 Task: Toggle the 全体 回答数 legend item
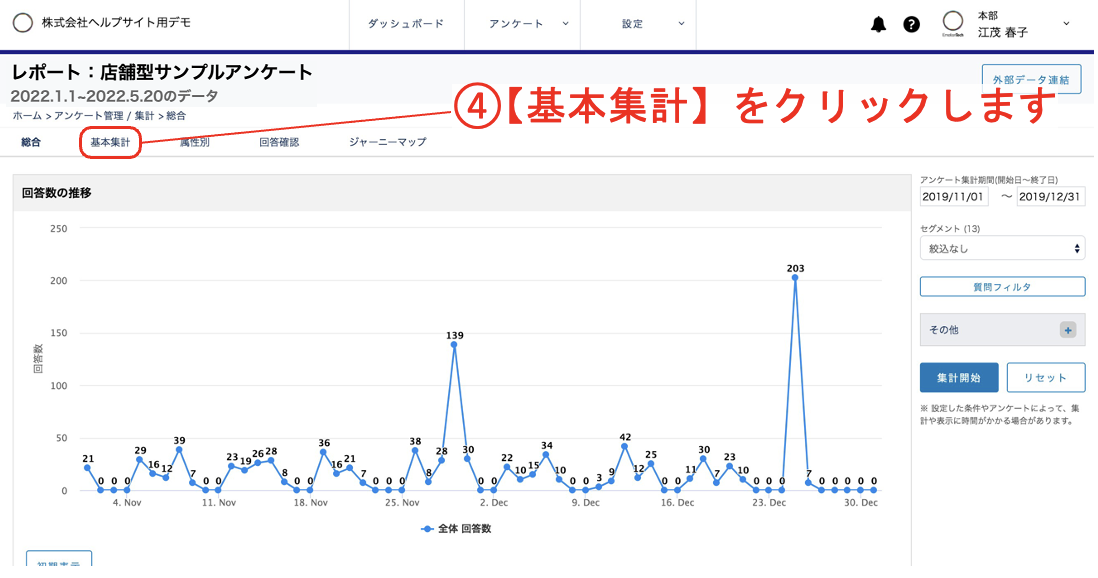[x=457, y=528]
